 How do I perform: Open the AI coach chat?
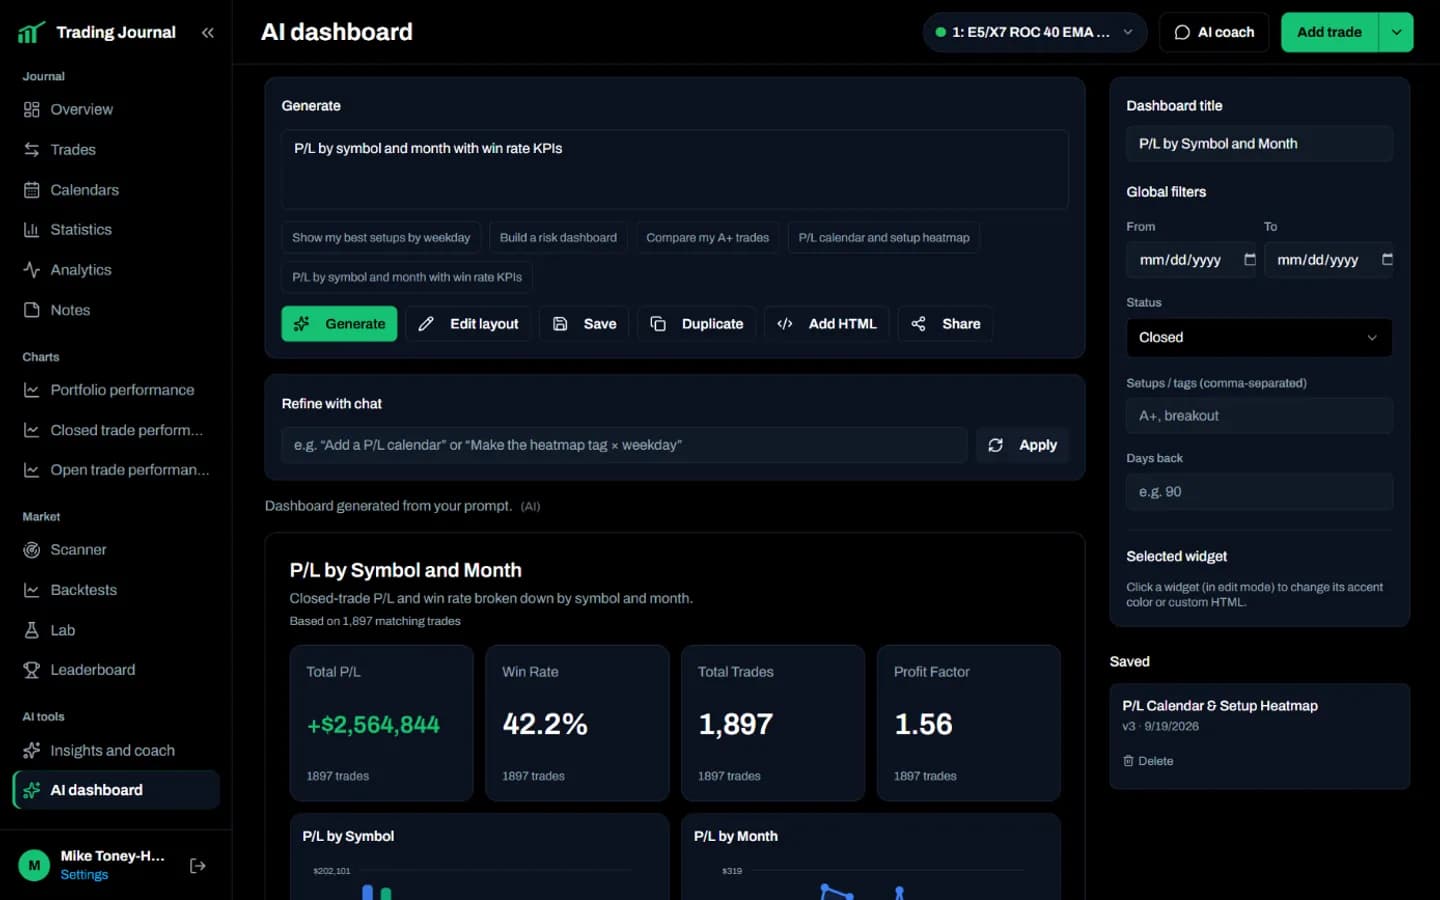(x=1214, y=32)
